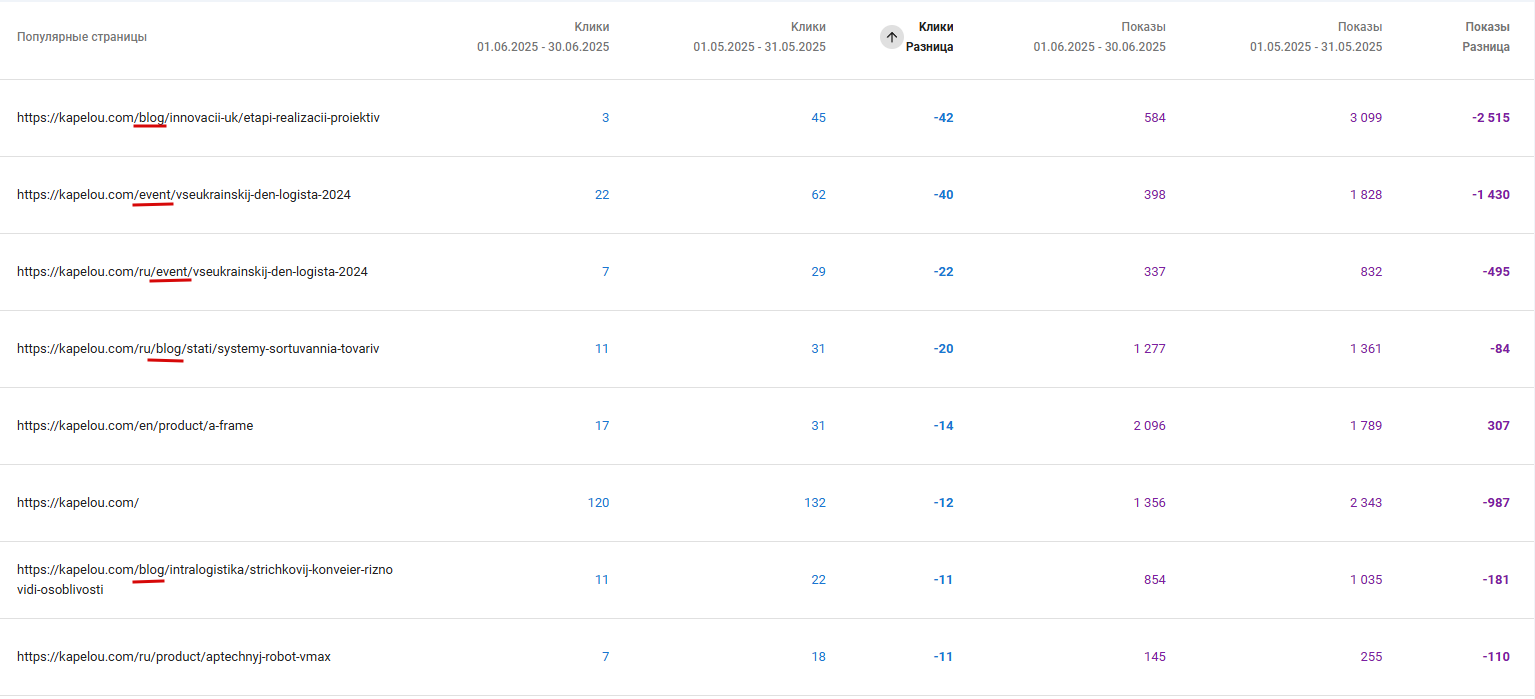1535x699 pixels.
Task: Click the June impressions value 1 277
Action: (x=1150, y=349)
